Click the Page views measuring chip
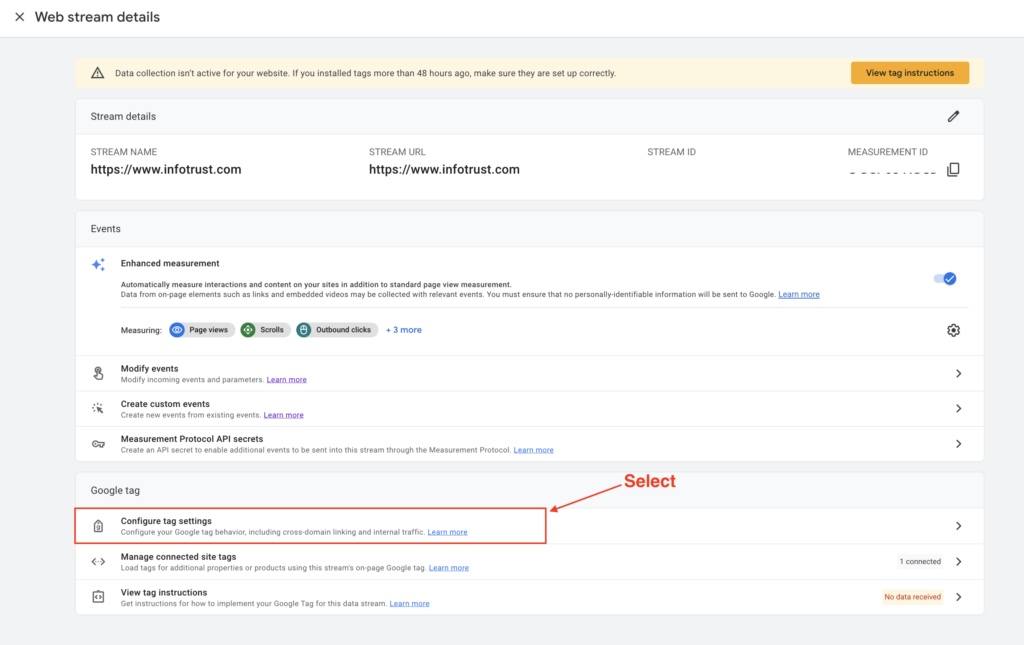 [x=202, y=330]
